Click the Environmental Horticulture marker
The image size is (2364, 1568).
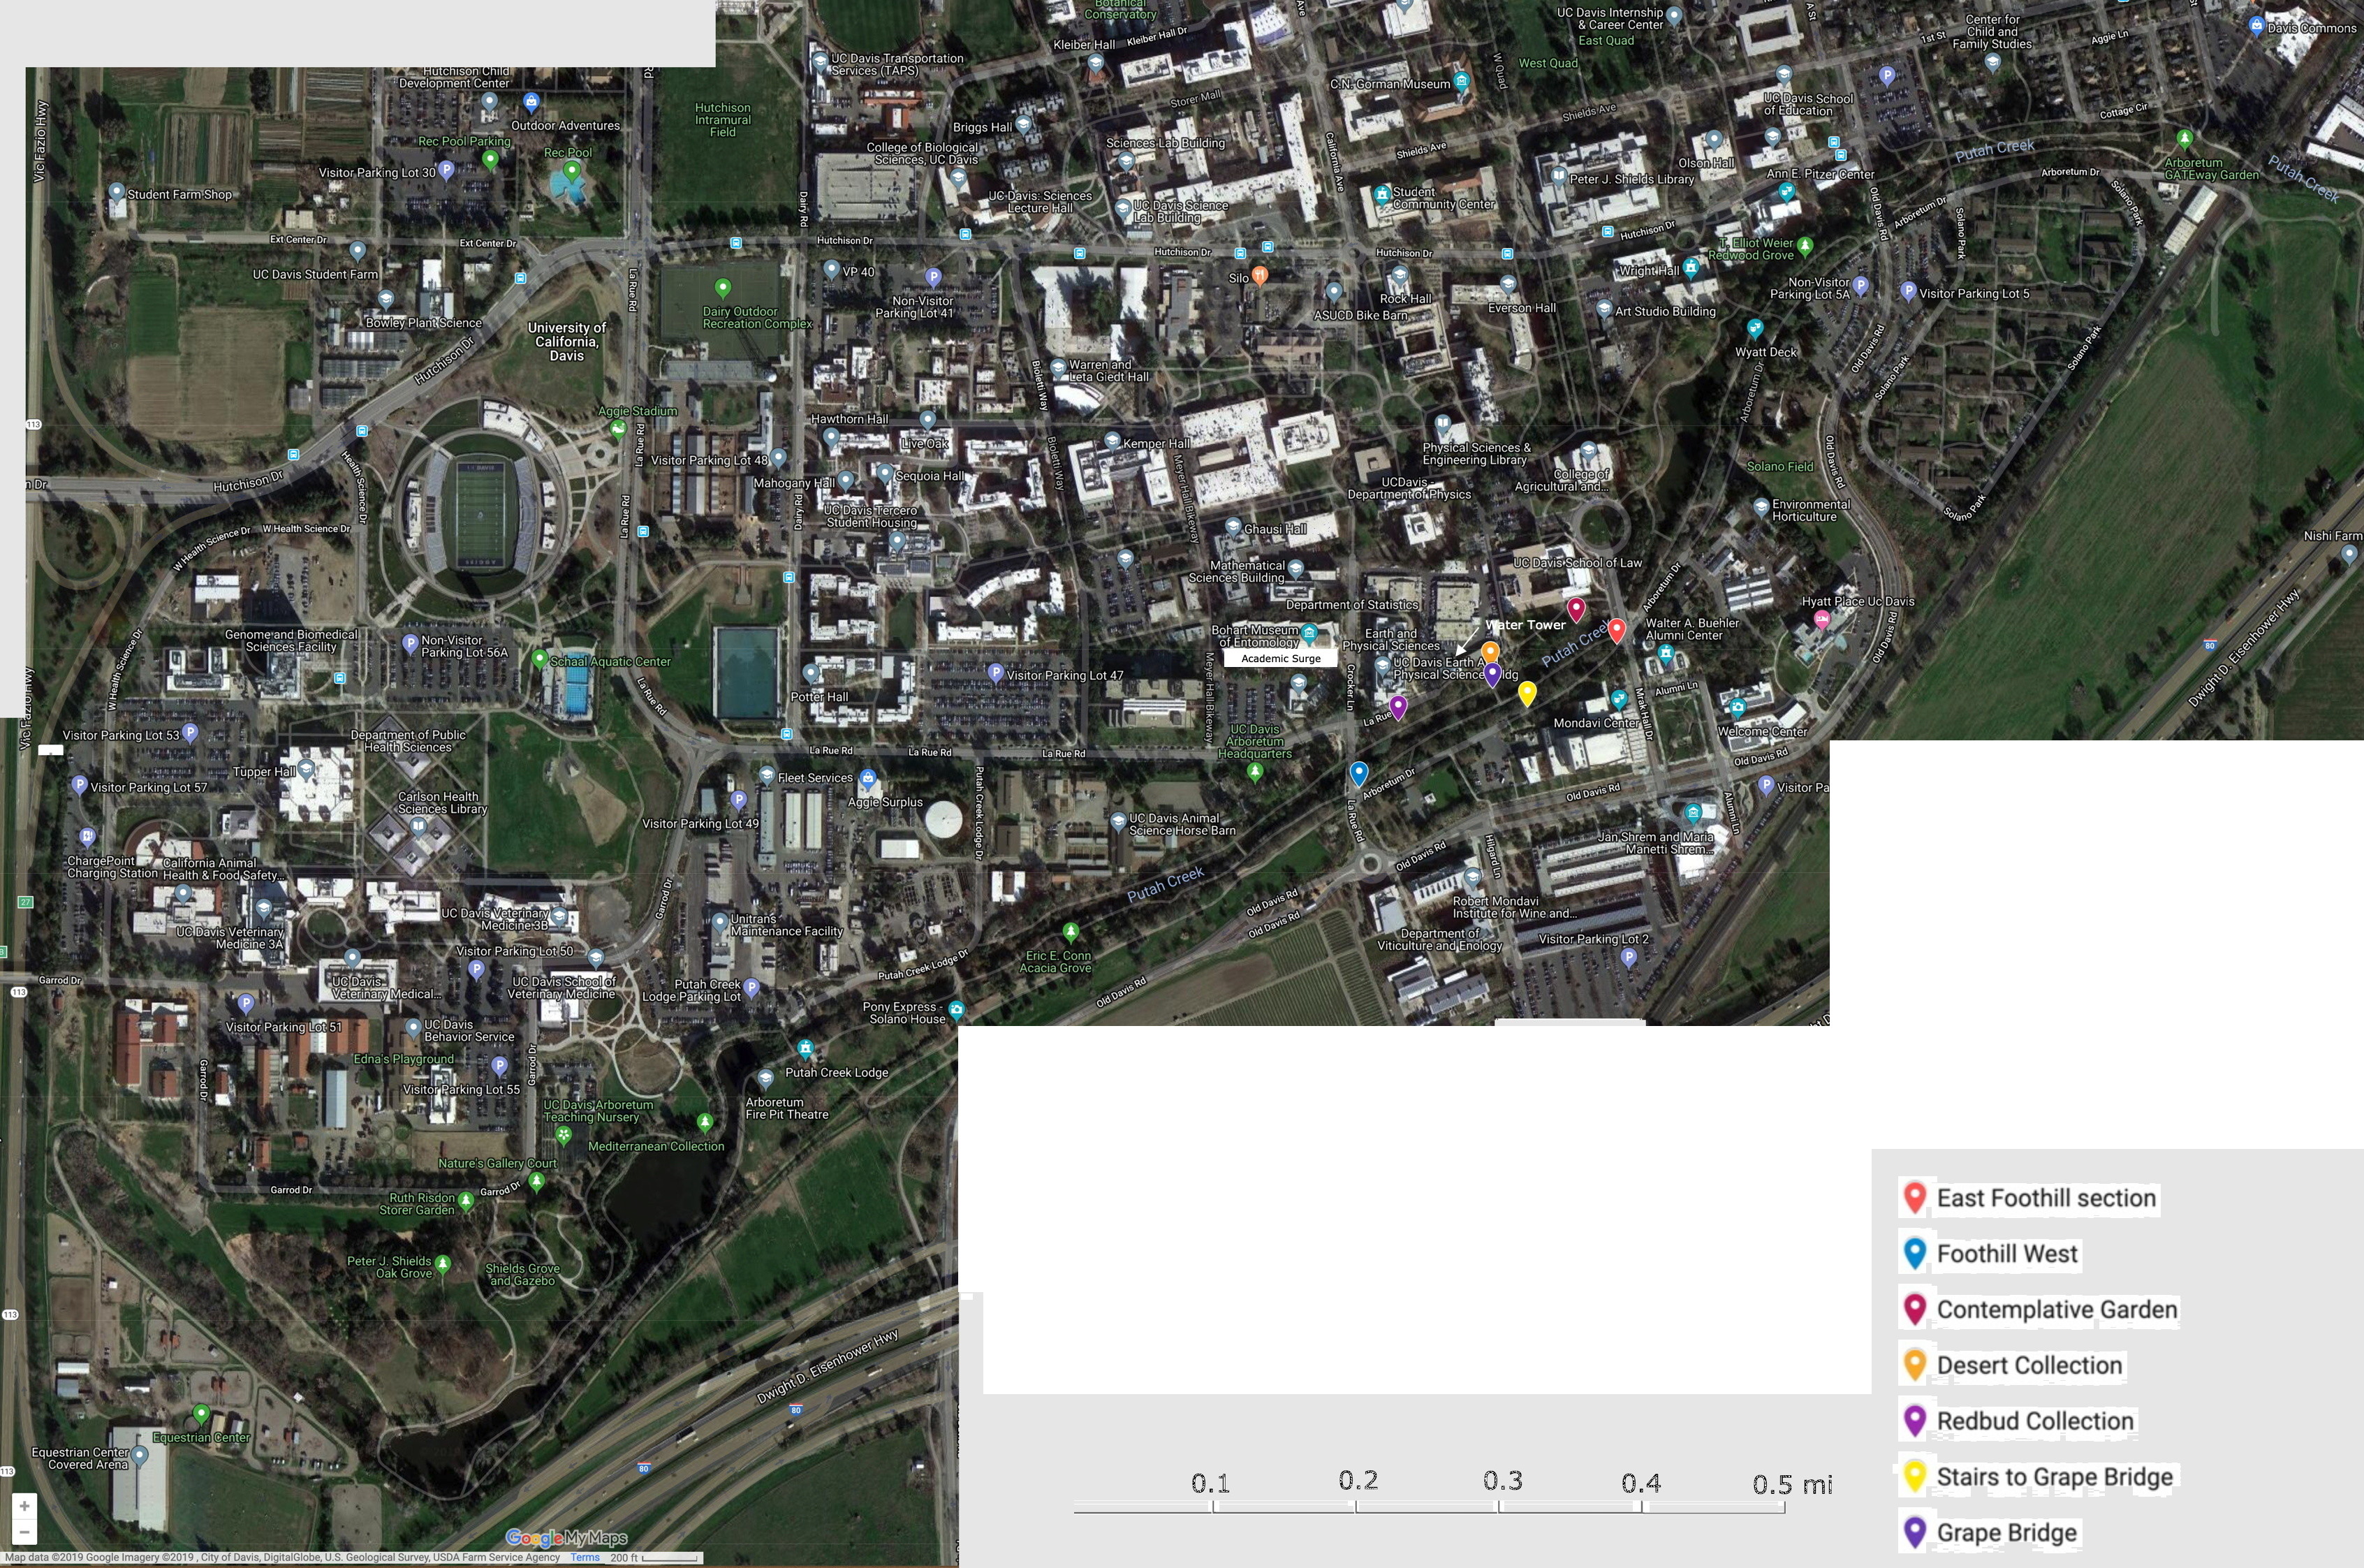tap(1761, 508)
